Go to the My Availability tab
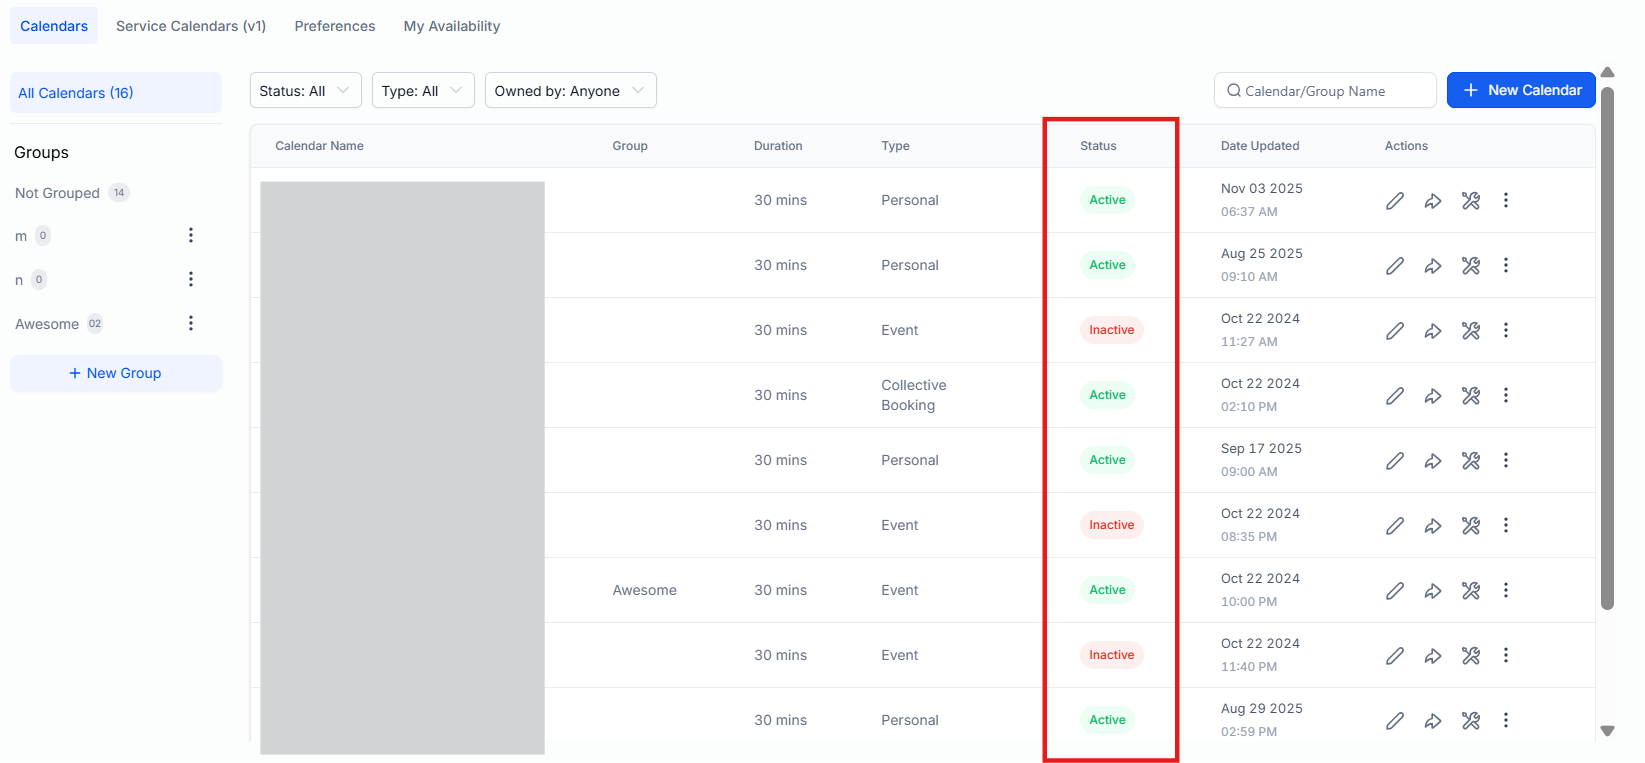Screen dimensions: 1645x763 (452, 26)
